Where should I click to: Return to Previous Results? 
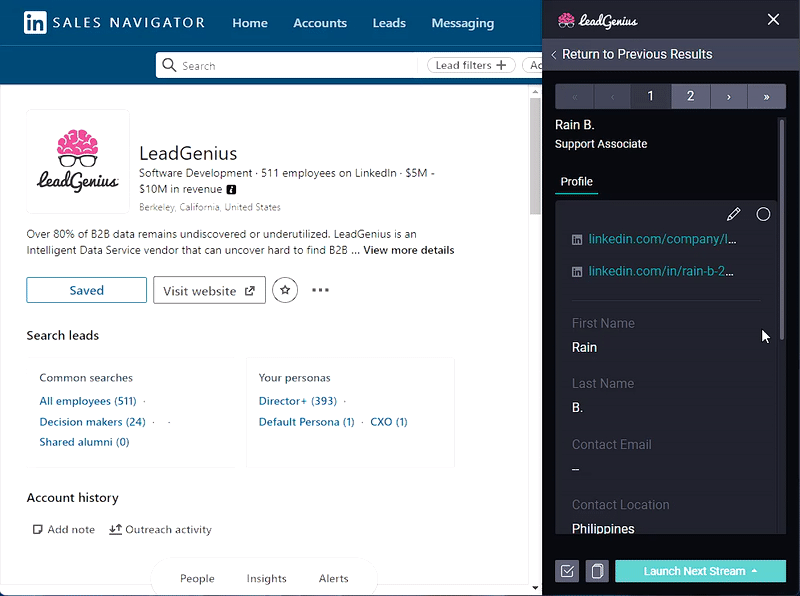pyautogui.click(x=632, y=54)
